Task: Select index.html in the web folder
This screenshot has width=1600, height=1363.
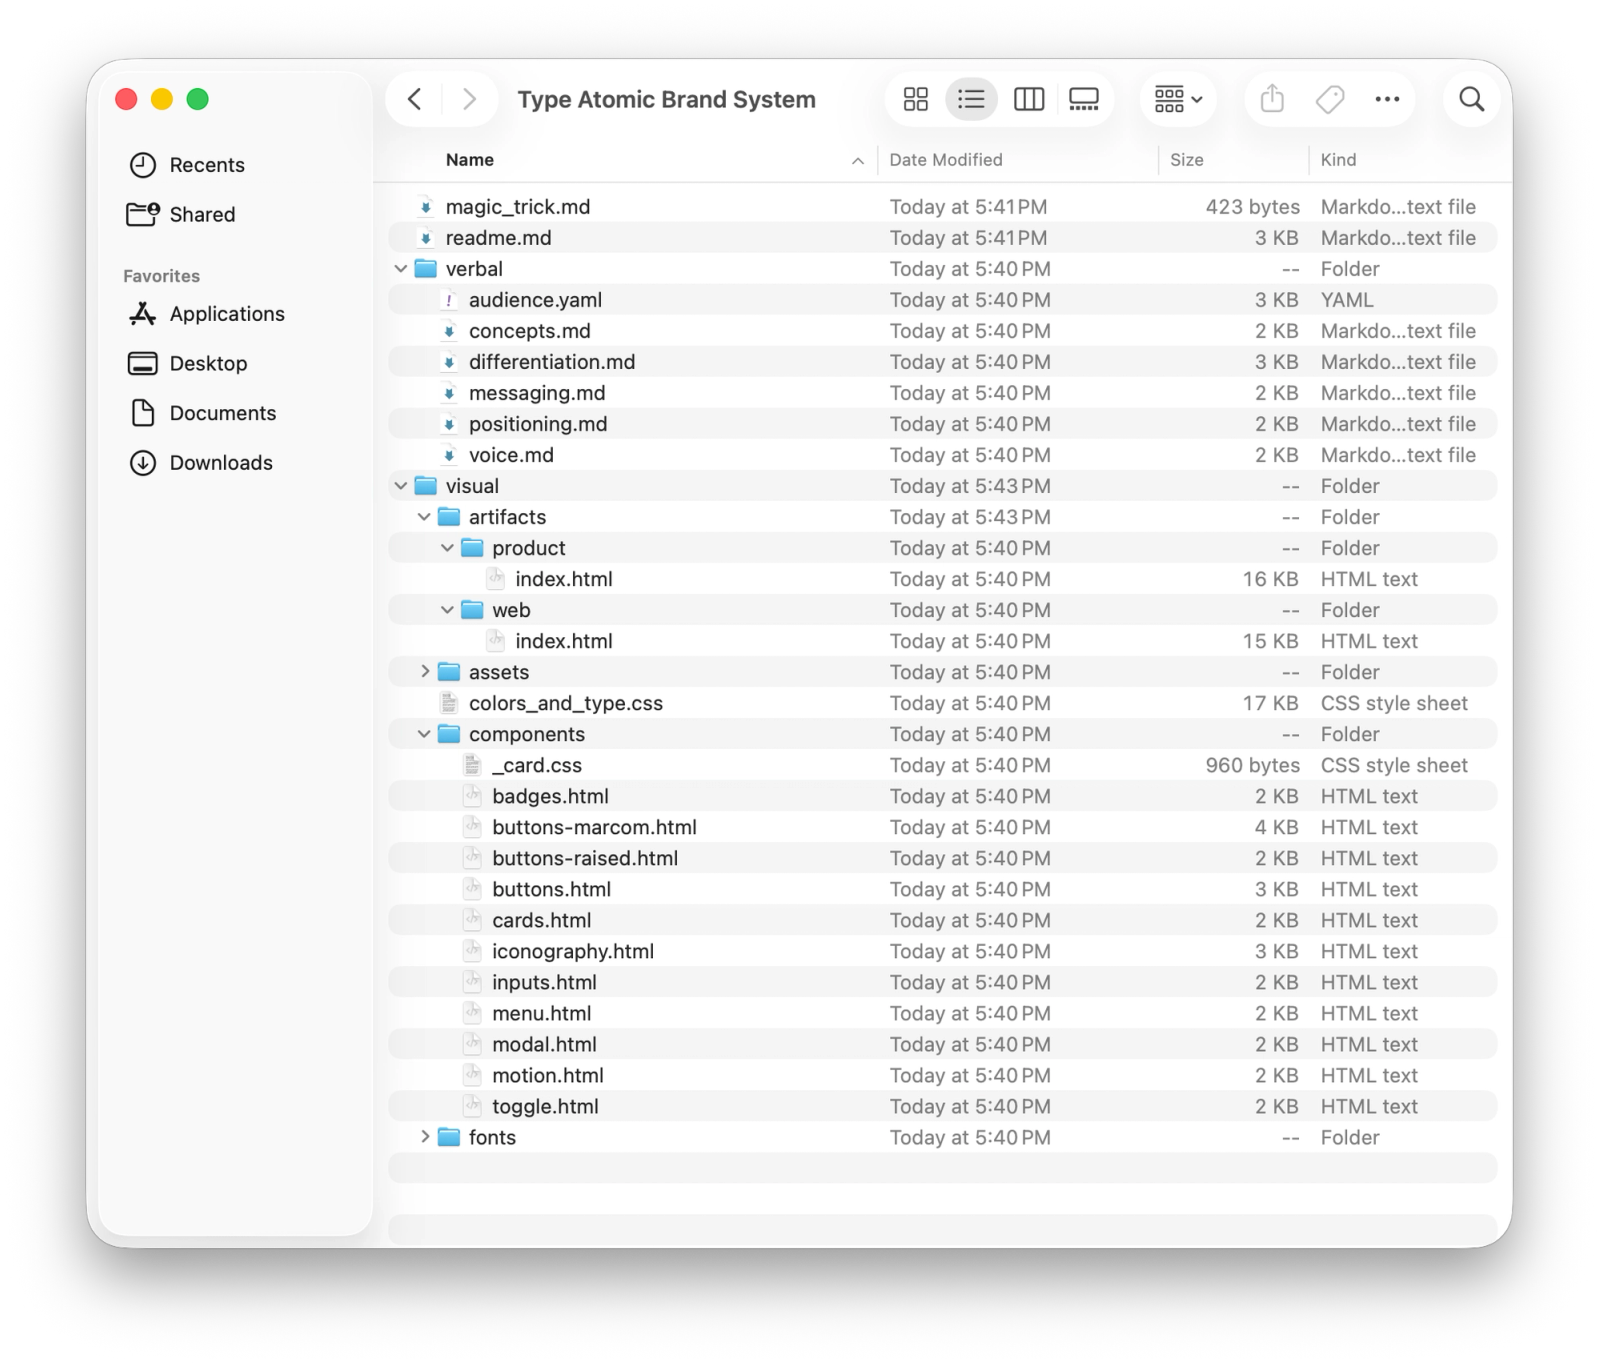Action: [564, 641]
